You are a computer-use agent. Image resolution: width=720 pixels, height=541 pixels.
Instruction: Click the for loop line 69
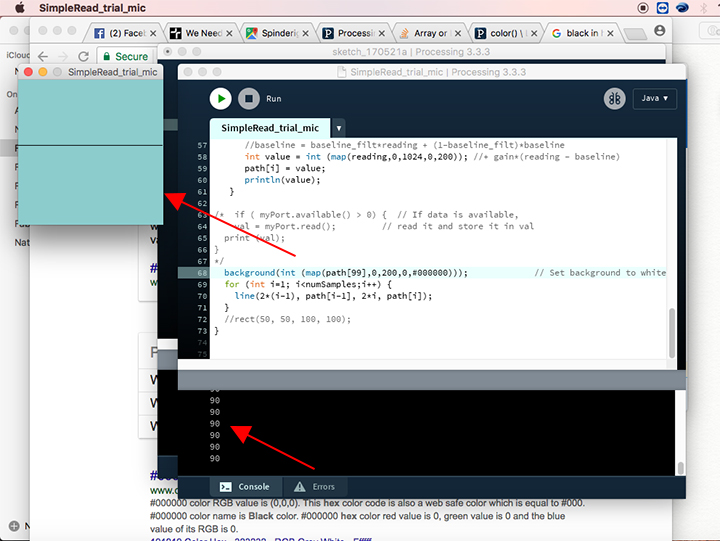[308, 284]
